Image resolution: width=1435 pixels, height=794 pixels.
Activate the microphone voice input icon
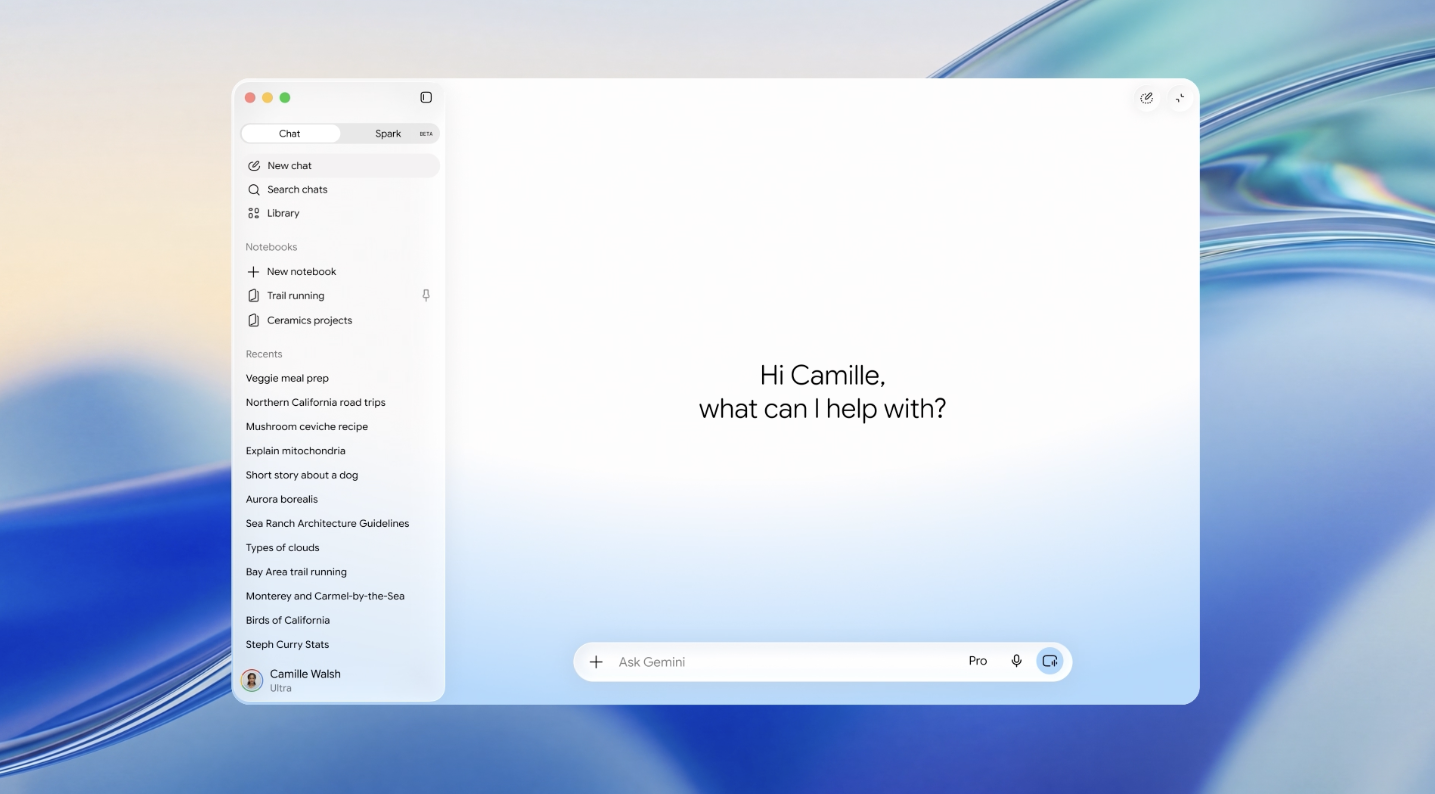click(1016, 661)
